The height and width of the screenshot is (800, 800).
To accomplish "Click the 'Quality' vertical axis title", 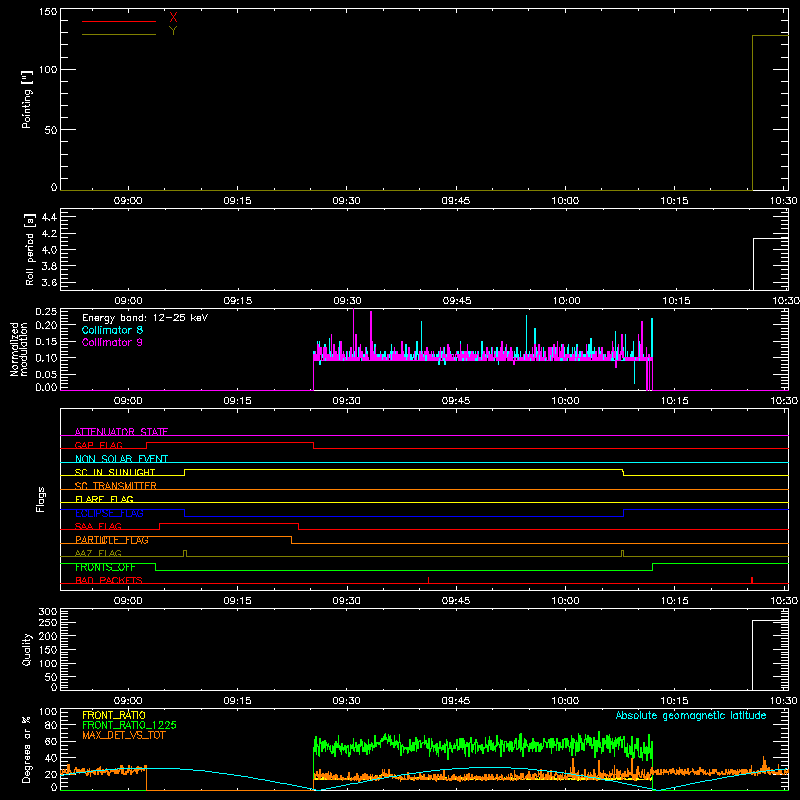I will click(x=27, y=650).
